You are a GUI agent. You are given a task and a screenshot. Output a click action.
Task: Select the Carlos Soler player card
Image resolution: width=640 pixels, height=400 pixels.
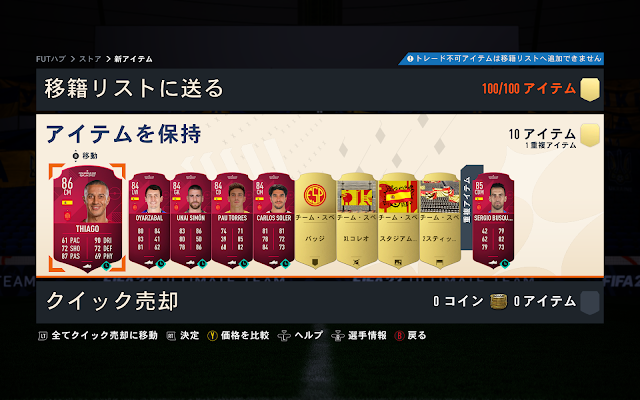tap(273, 220)
